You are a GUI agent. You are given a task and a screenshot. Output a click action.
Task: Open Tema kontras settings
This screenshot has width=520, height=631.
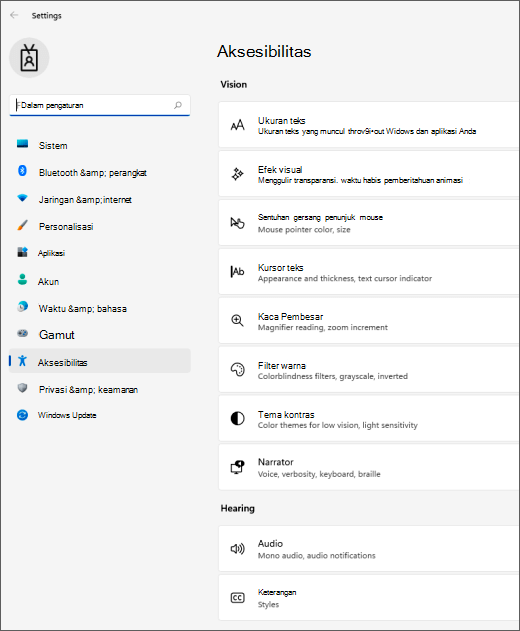click(x=369, y=419)
